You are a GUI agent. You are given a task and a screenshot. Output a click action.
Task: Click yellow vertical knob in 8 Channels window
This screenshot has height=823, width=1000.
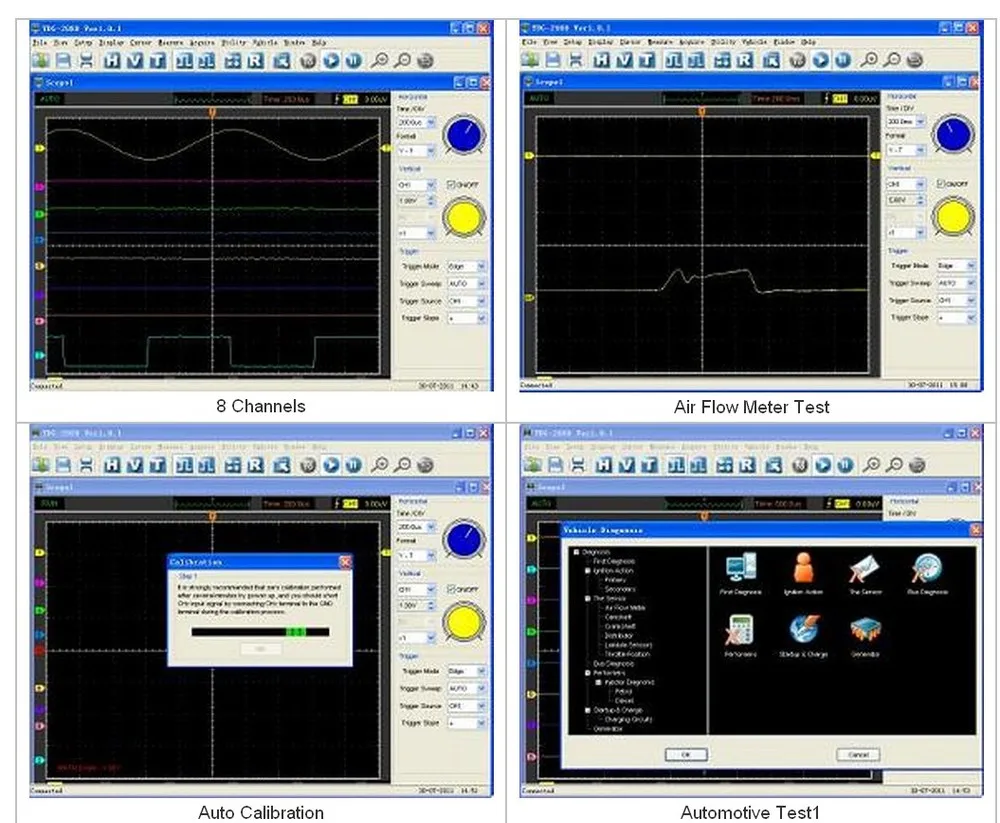[464, 218]
